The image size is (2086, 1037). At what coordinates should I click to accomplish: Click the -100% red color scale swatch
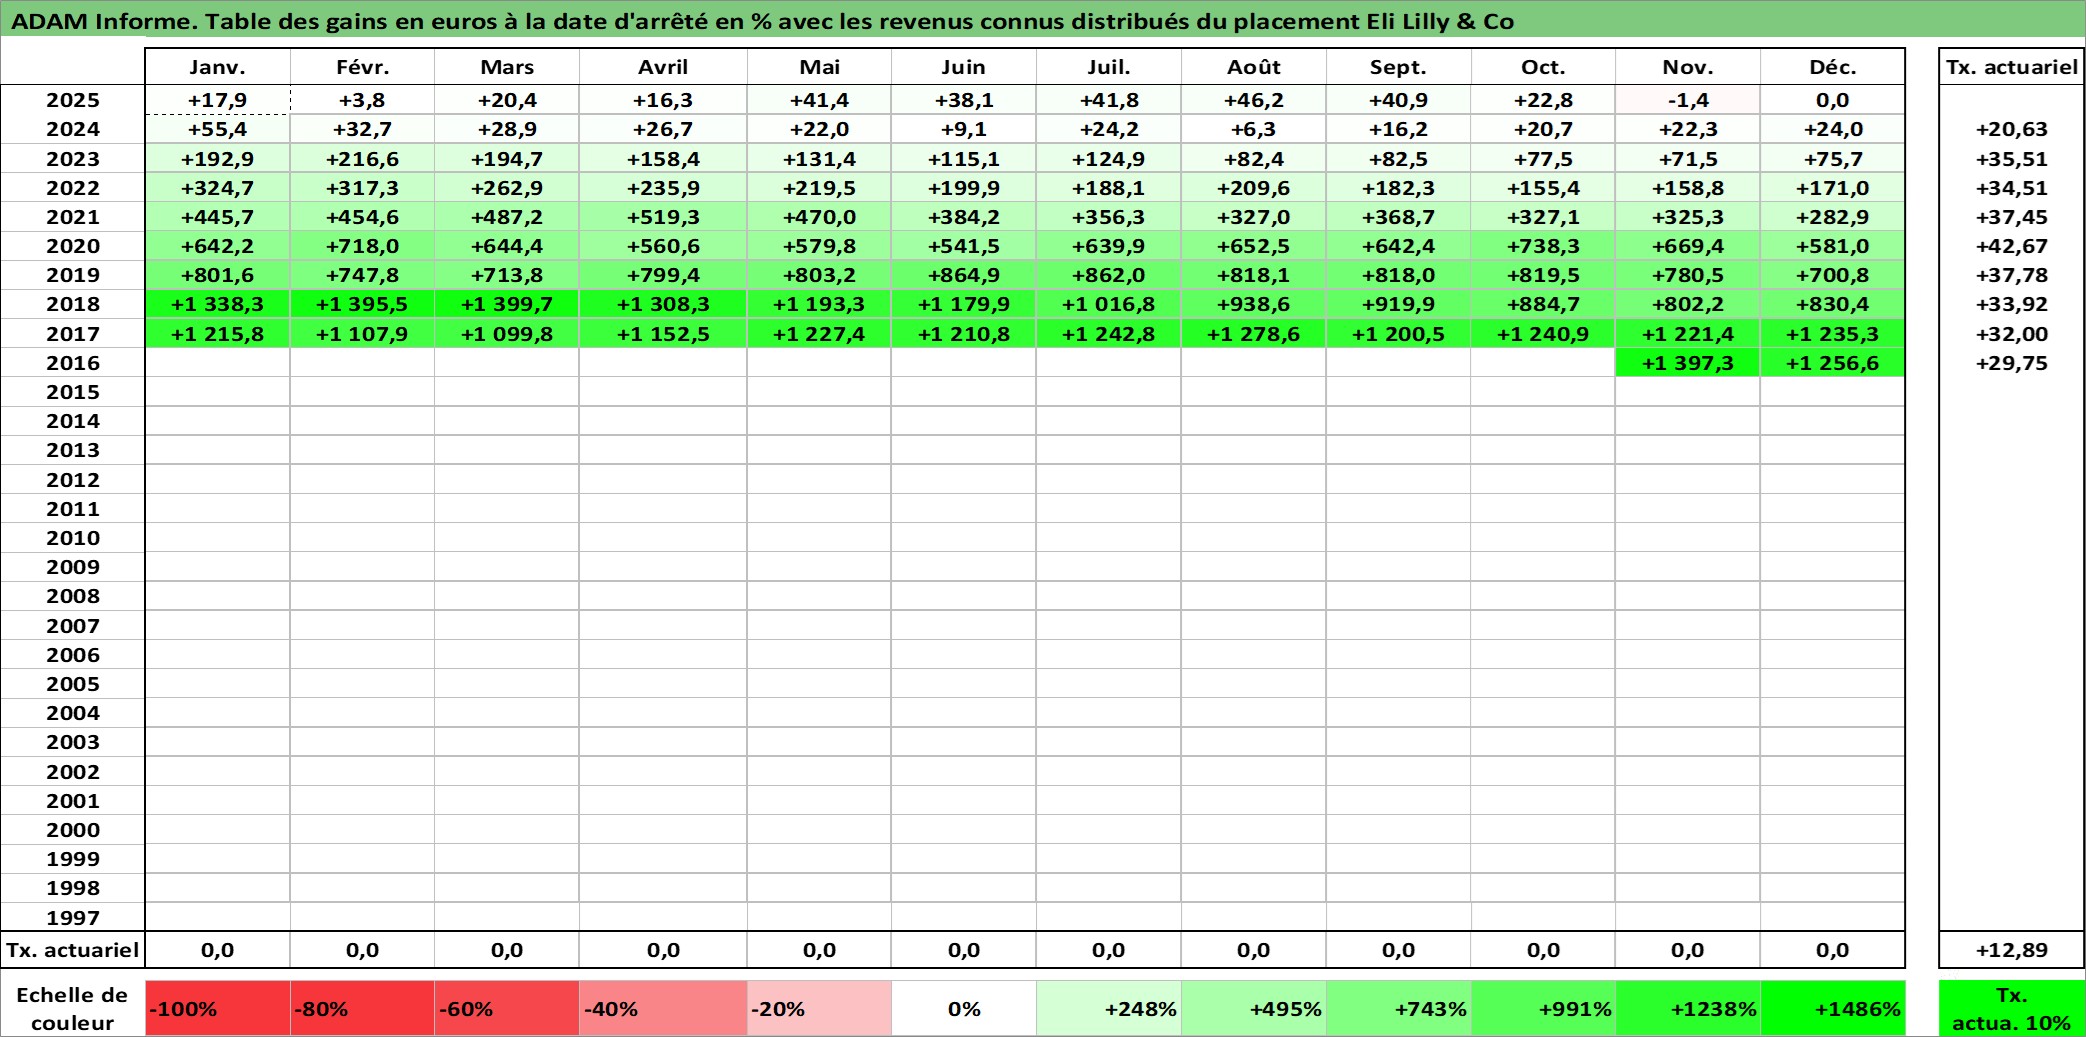pos(218,1008)
